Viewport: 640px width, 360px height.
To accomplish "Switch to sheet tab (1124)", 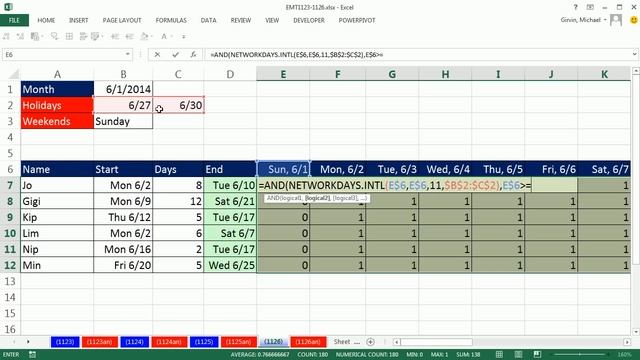I will click(134, 342).
